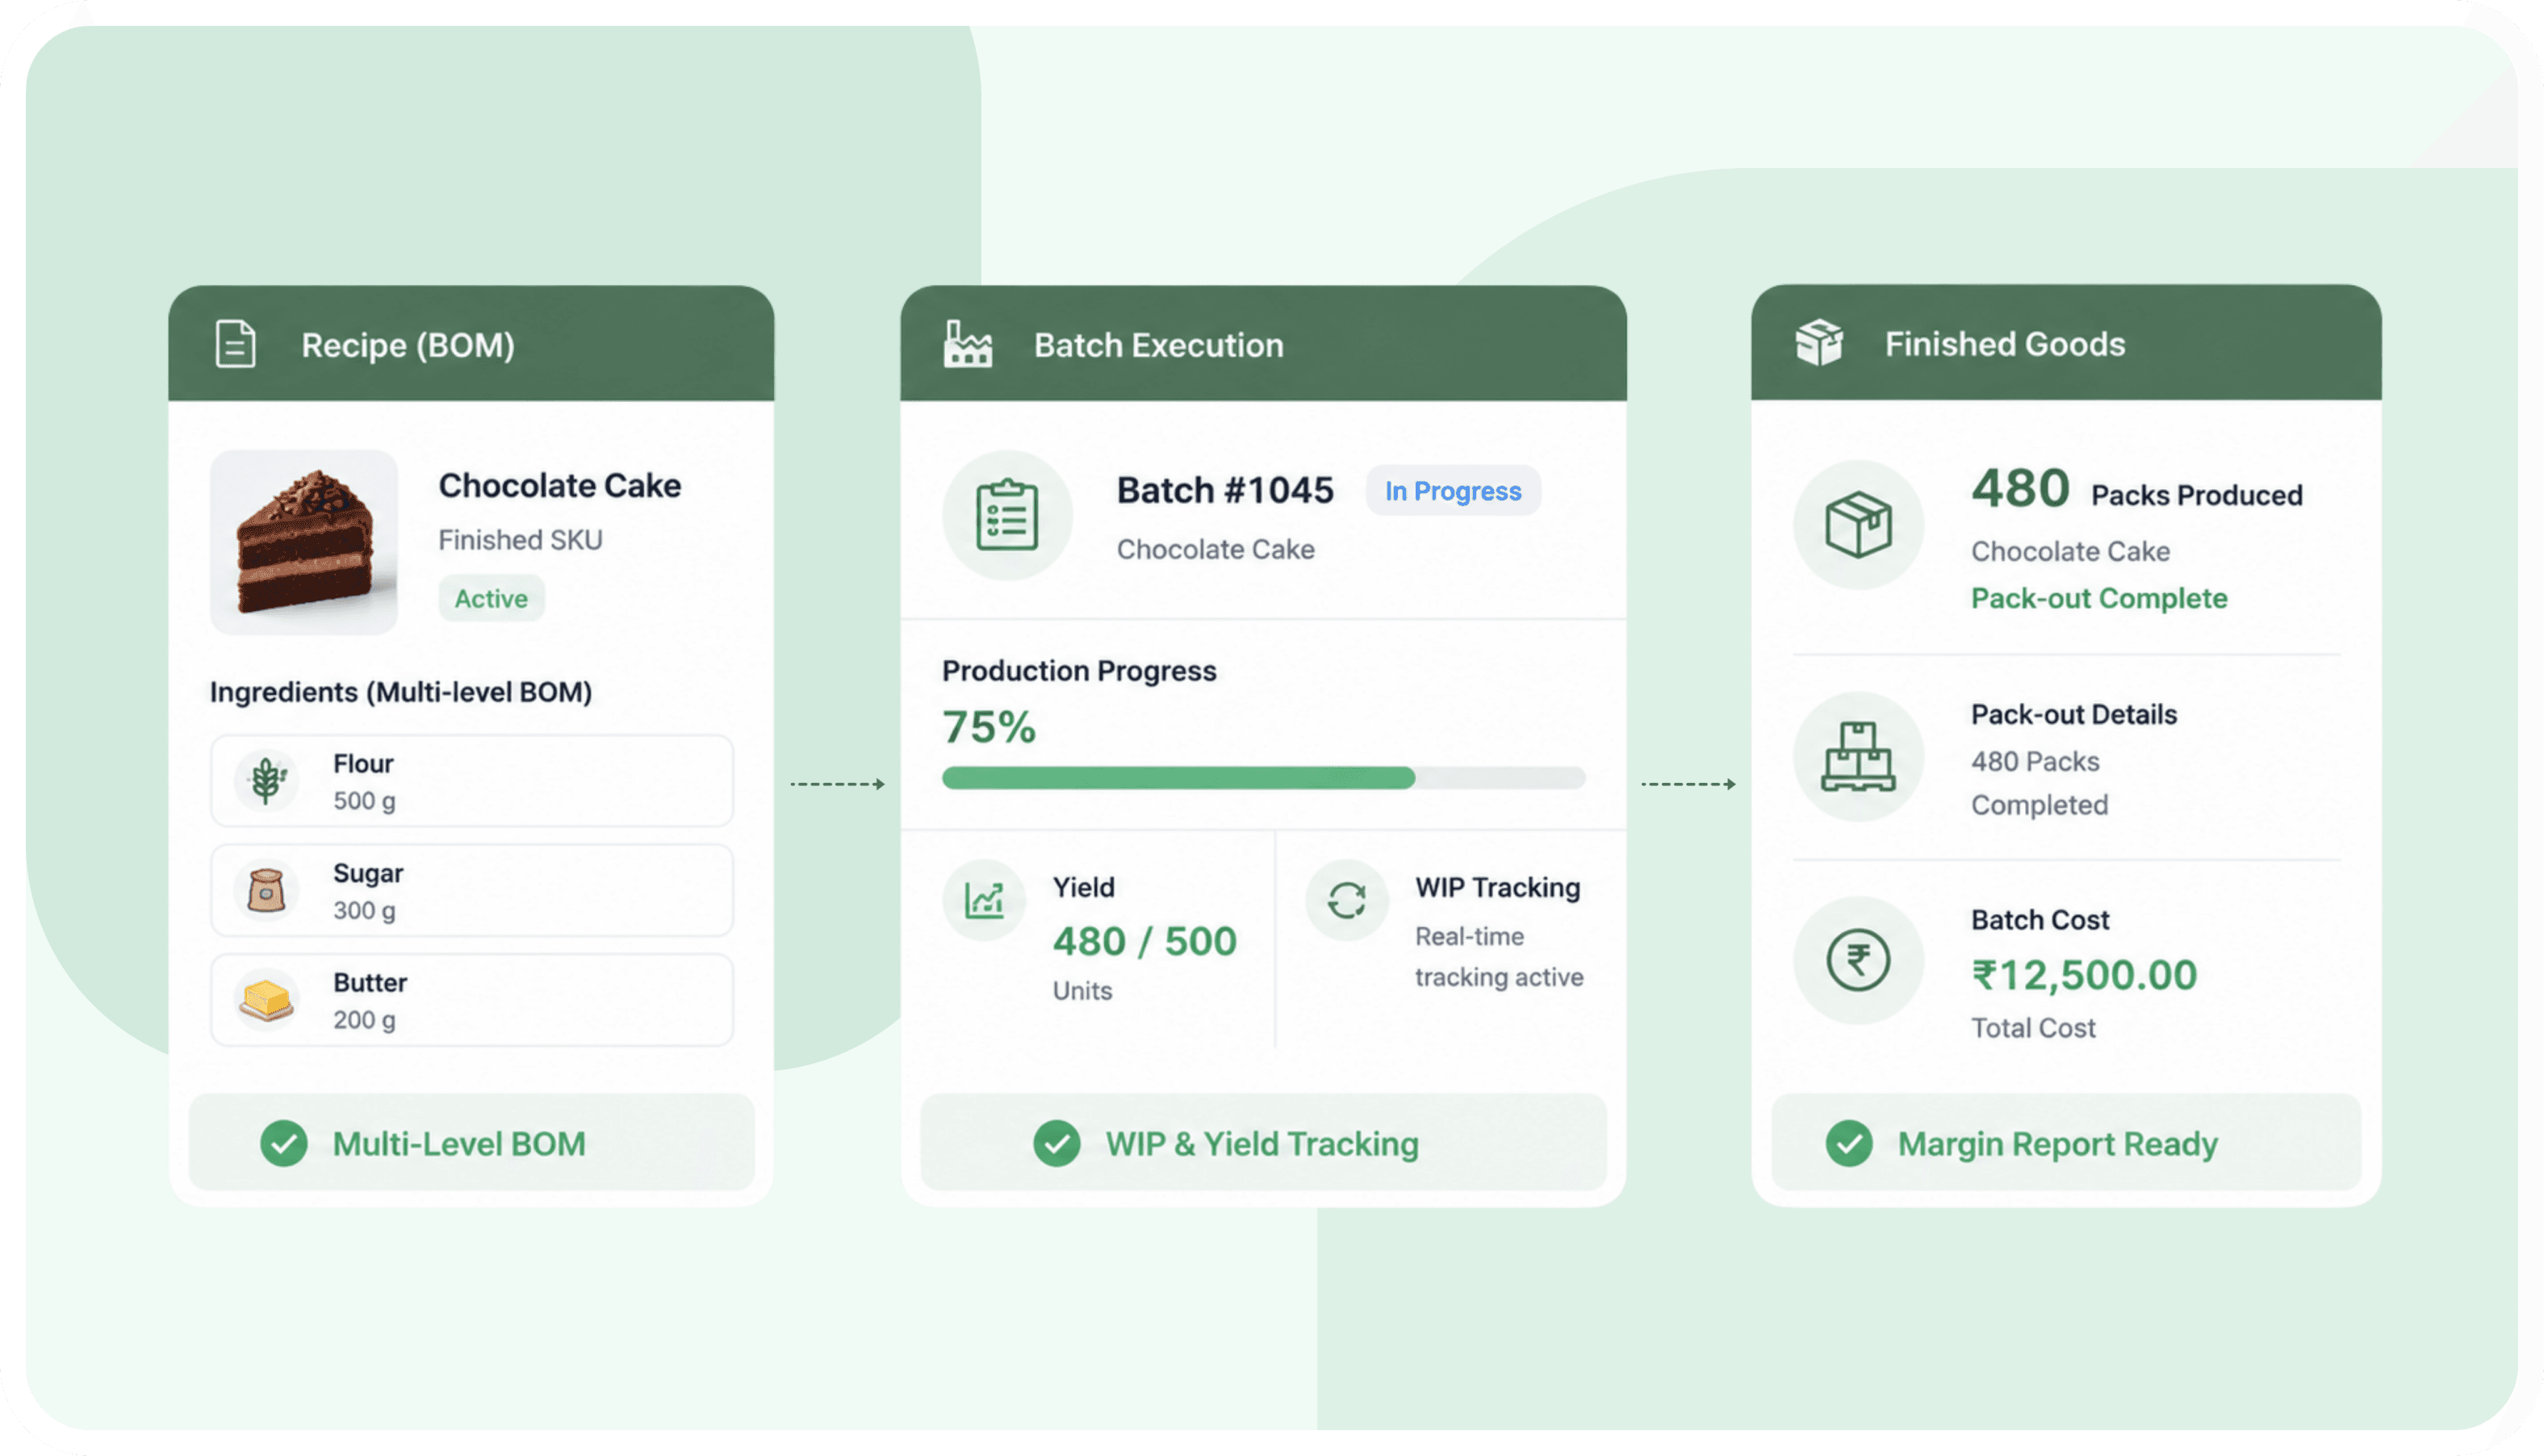This screenshot has width=2544, height=1456.
Task: Click the Batch #1045 clipboard icon
Action: (x=1007, y=515)
